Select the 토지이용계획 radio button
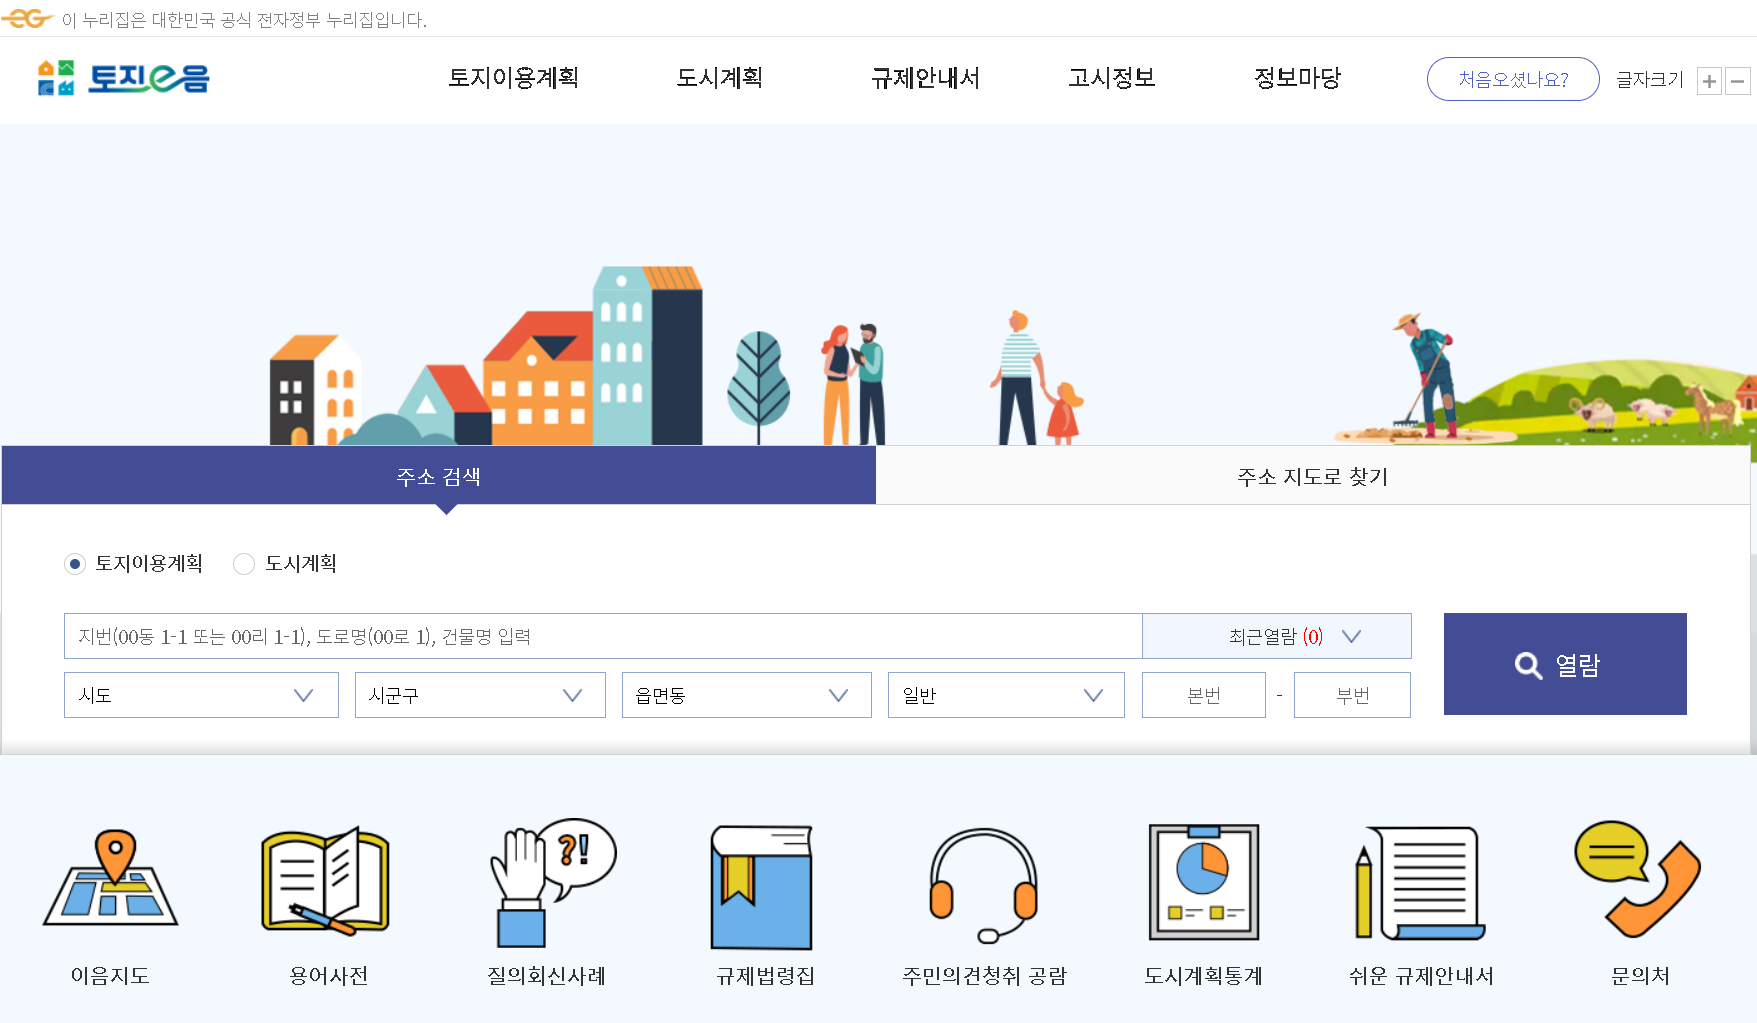Screen dimensions: 1757x1023 pyautogui.click(x=75, y=564)
